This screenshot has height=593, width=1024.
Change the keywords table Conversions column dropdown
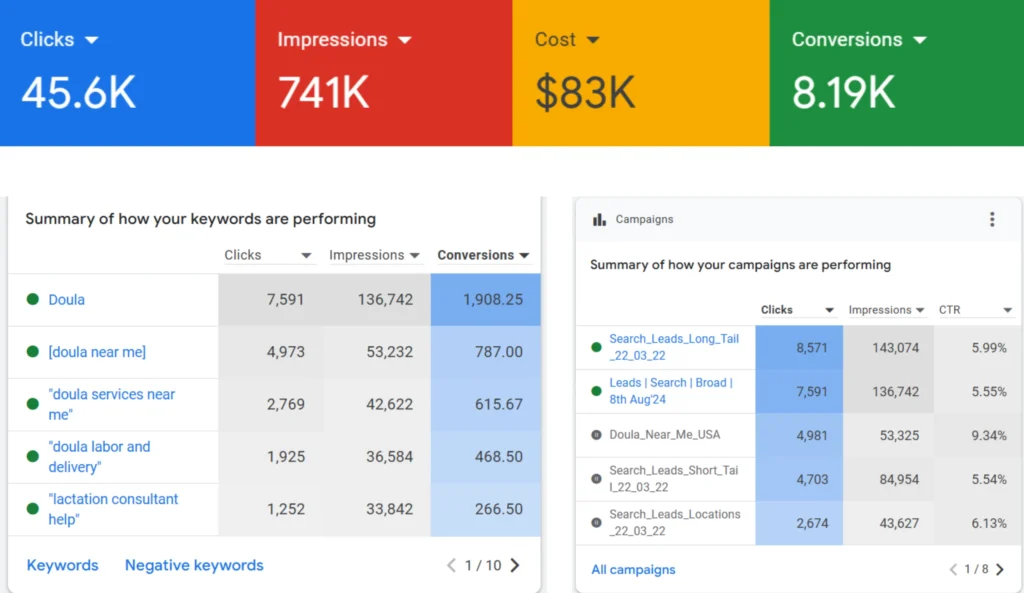524,256
